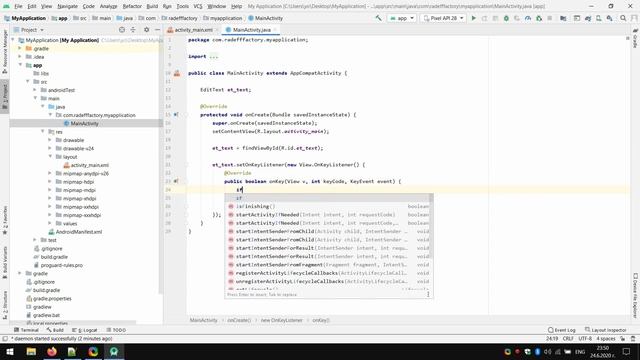Open Project panel settings gear
640x360 pixels.
click(147, 30)
